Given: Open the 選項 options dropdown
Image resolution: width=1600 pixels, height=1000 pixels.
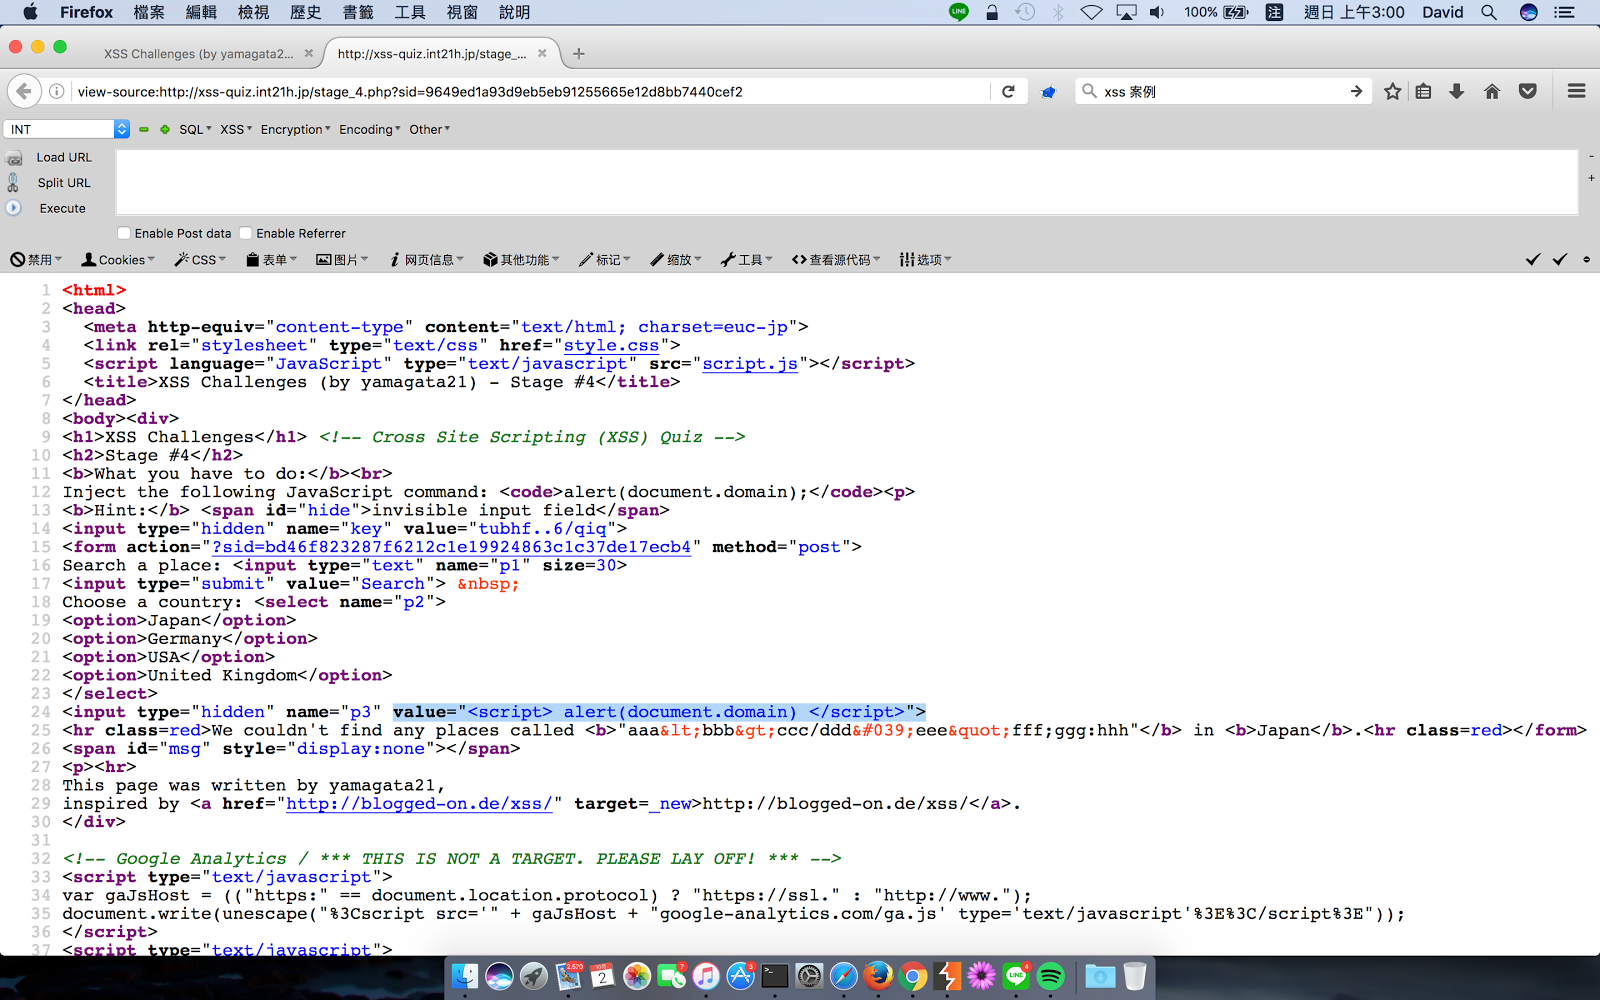Looking at the screenshot, I should point(925,260).
